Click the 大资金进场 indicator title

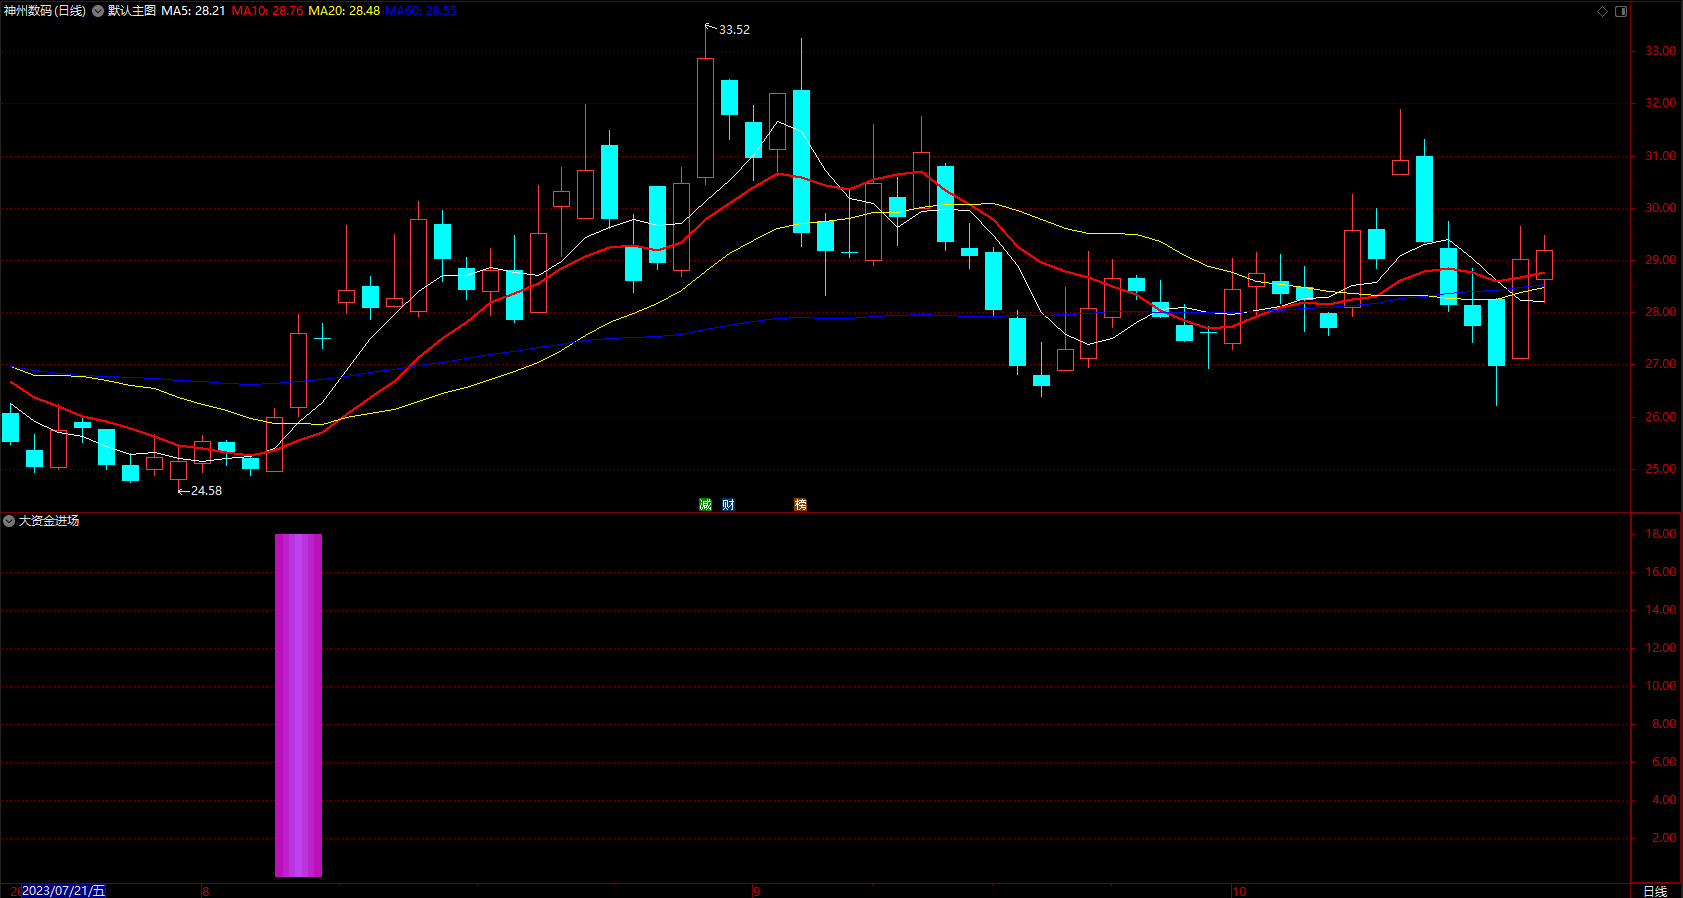coord(49,521)
